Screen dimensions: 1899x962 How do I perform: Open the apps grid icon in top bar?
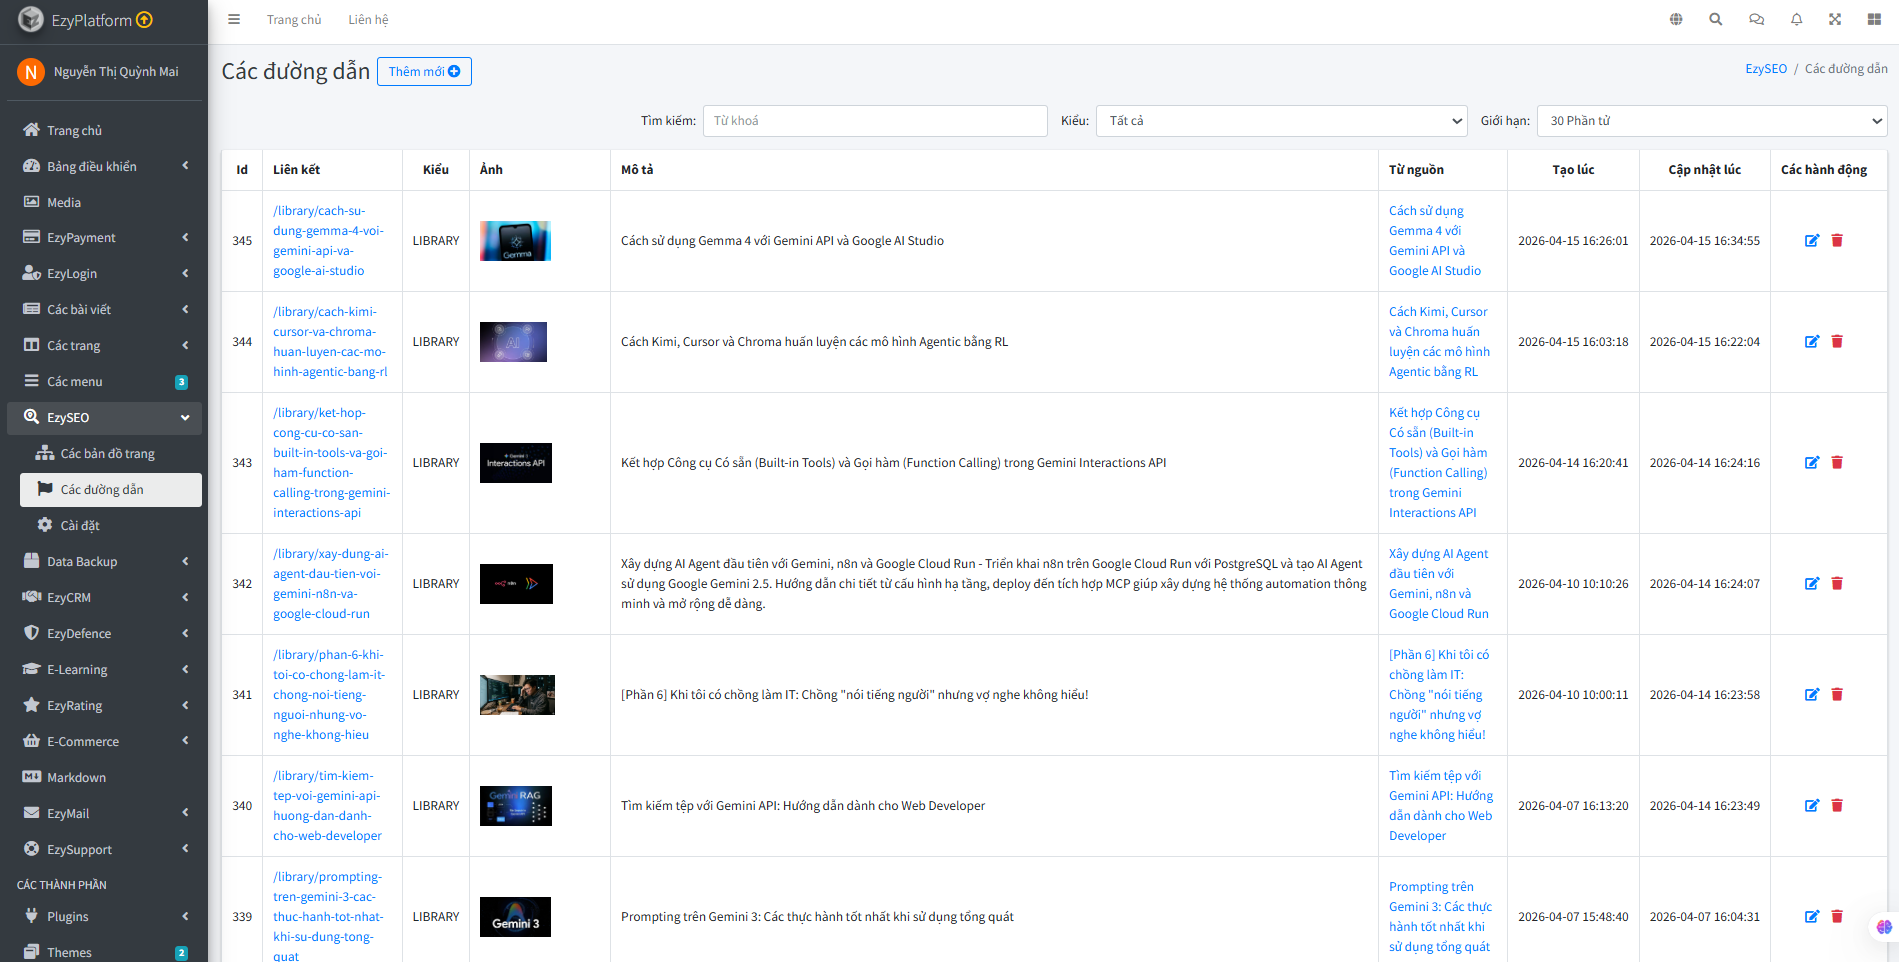(x=1875, y=19)
